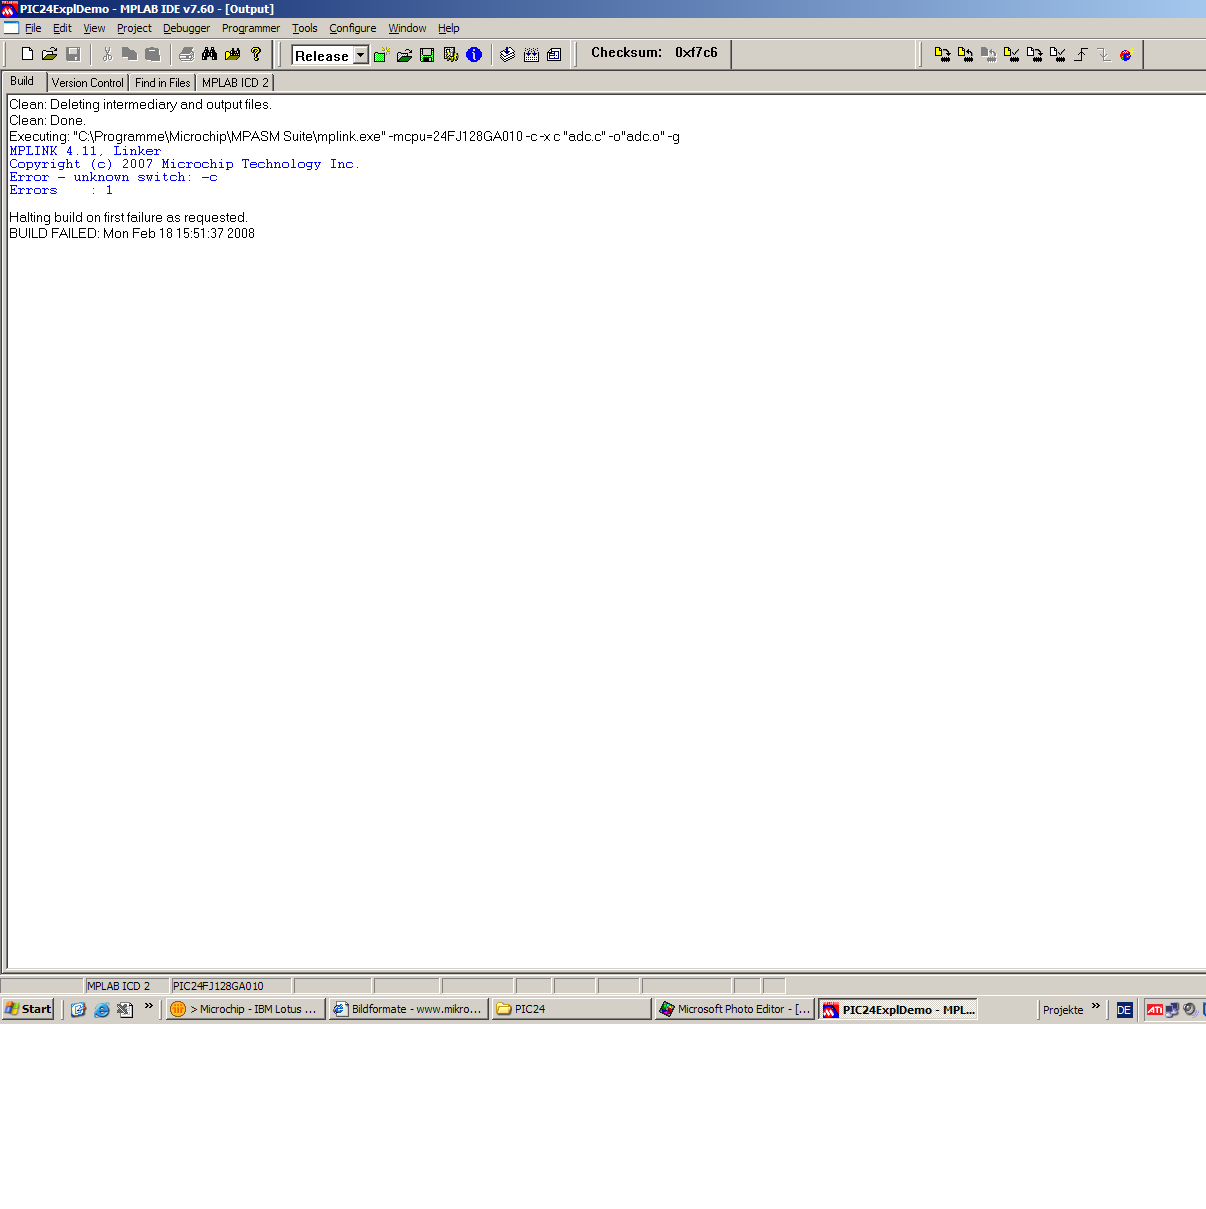Image resolution: width=1206 pixels, height=1209 pixels.
Task: Click the Release from Reset icon
Action: coord(1081,54)
